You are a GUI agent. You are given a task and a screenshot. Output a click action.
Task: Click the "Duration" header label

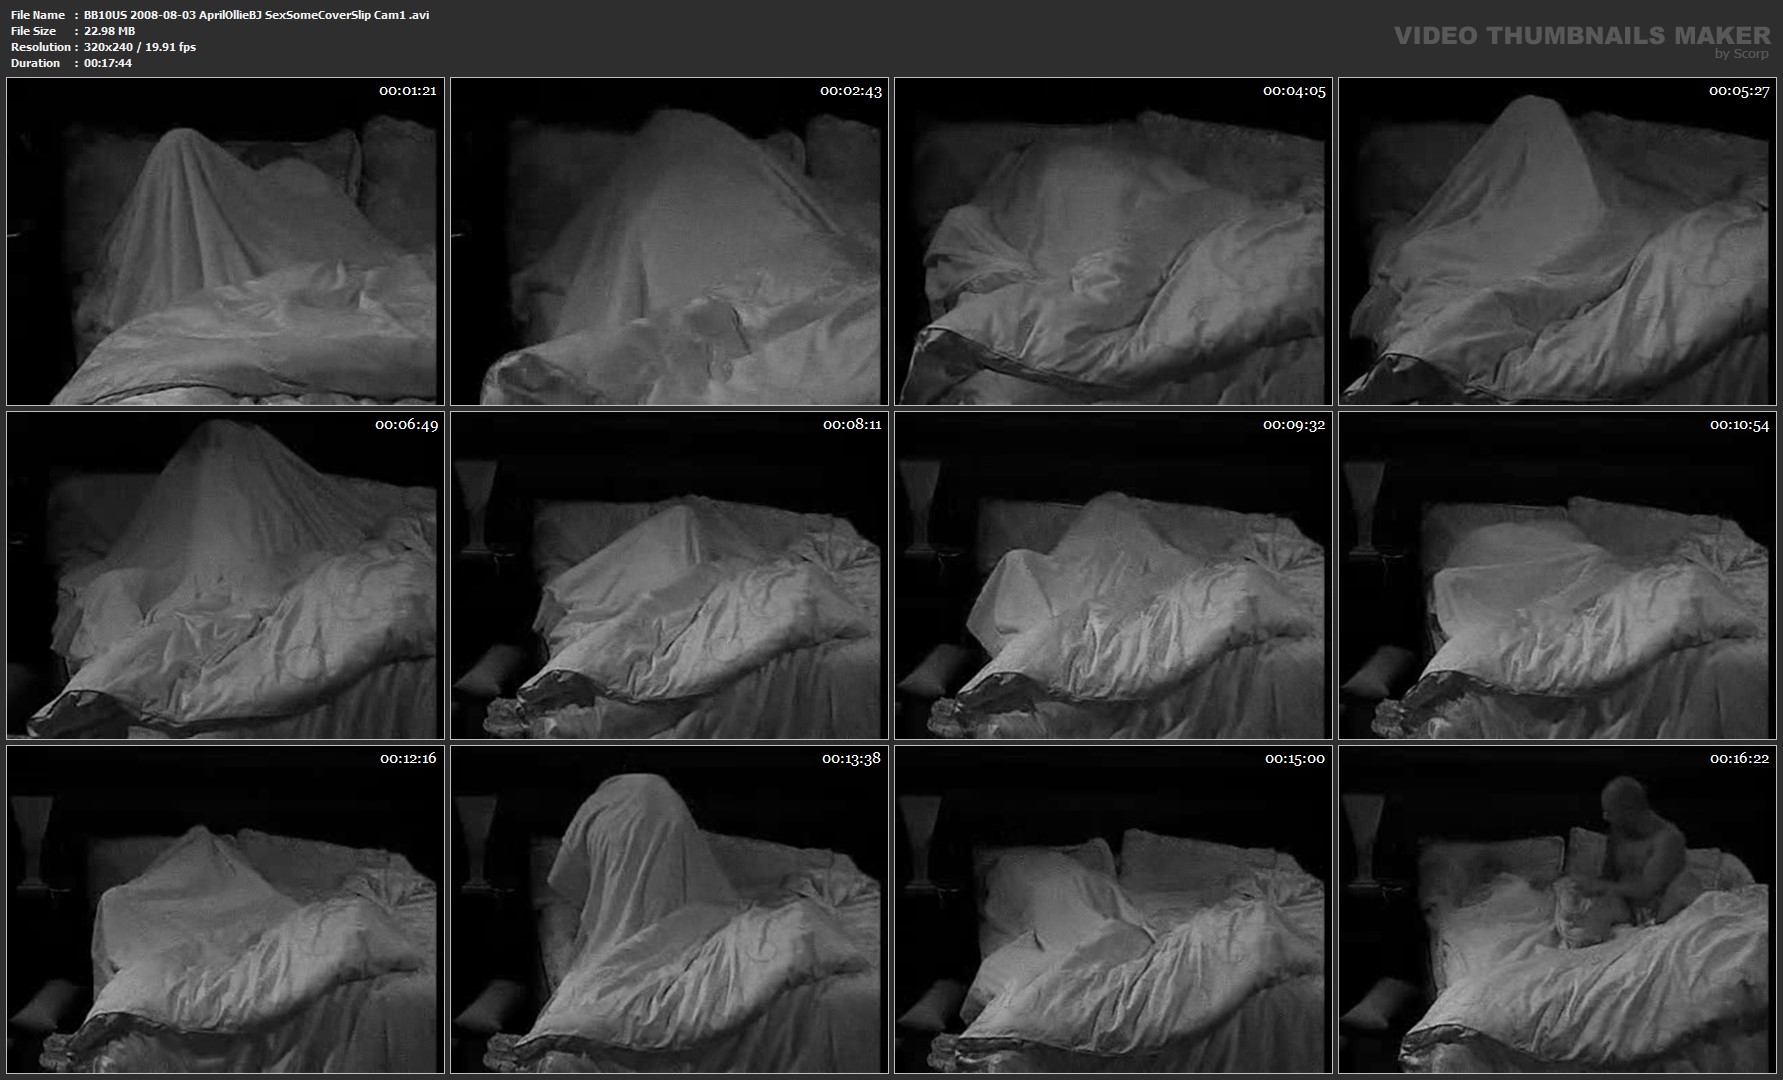point(35,63)
